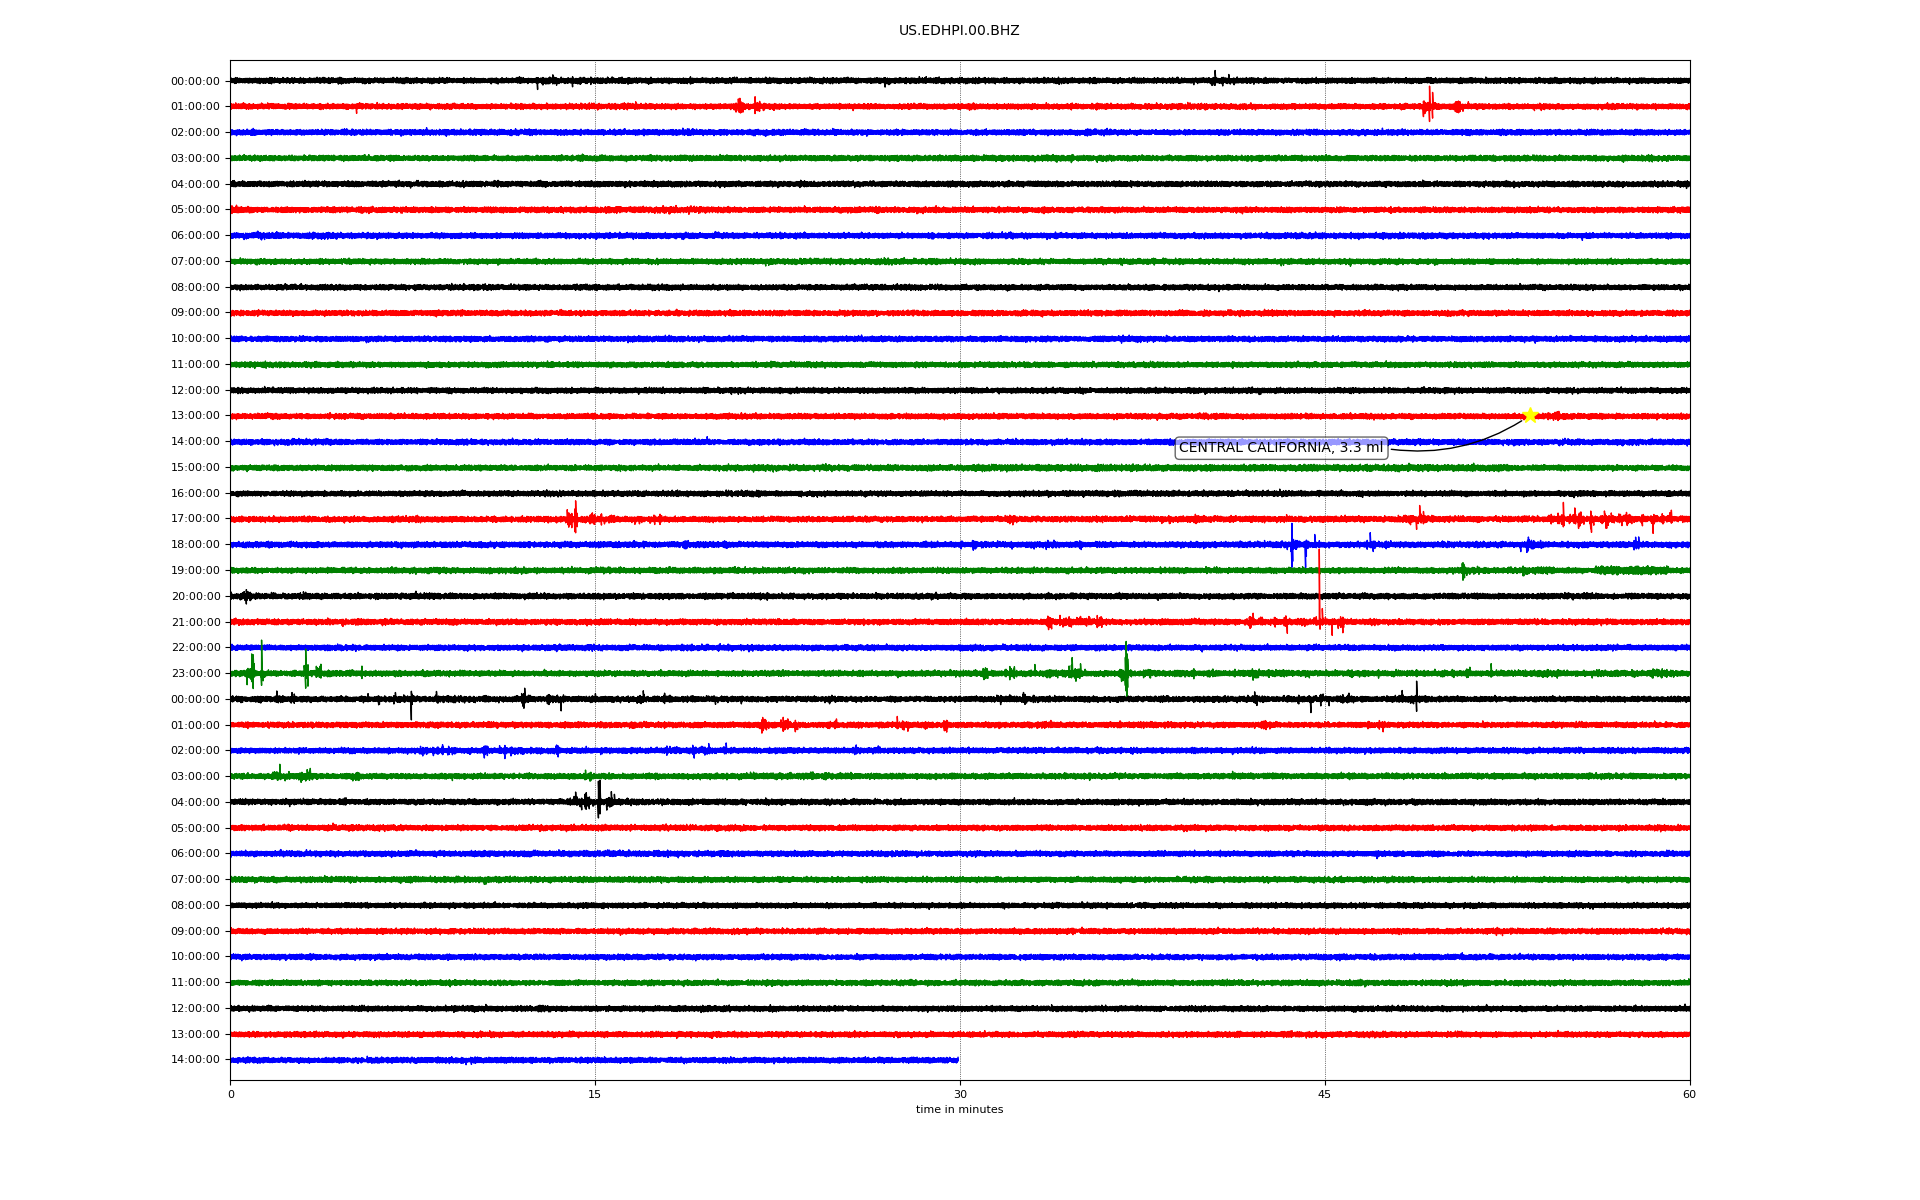Click the first 00:00:00 time label at top

195,81
